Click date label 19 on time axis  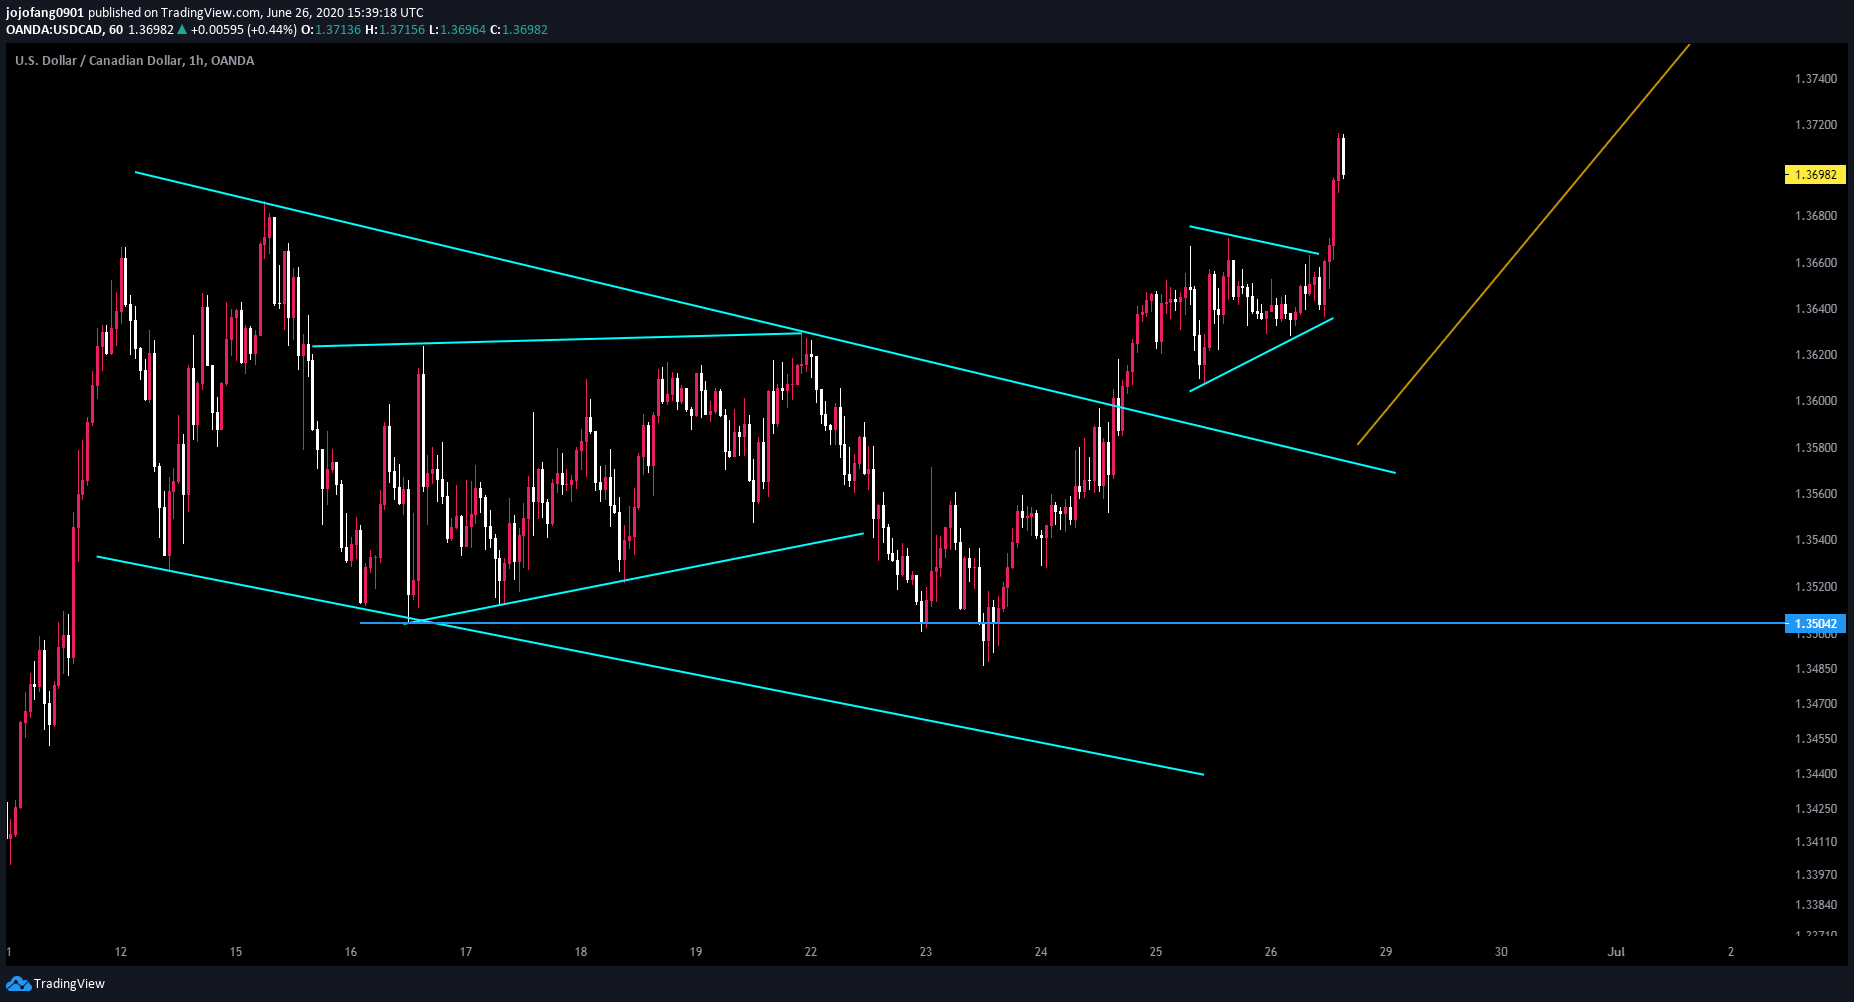point(696,952)
